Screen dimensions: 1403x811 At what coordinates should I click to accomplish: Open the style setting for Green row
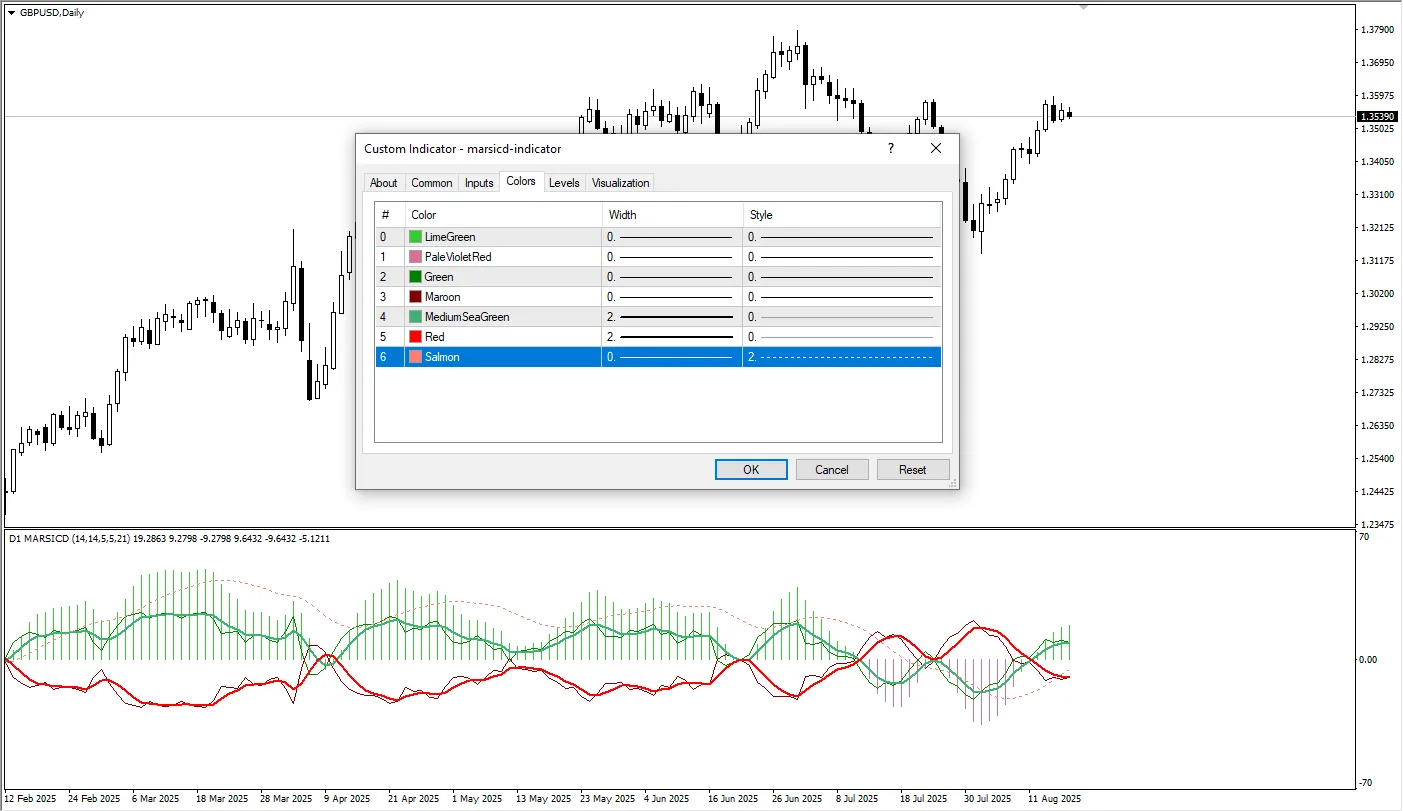(841, 277)
